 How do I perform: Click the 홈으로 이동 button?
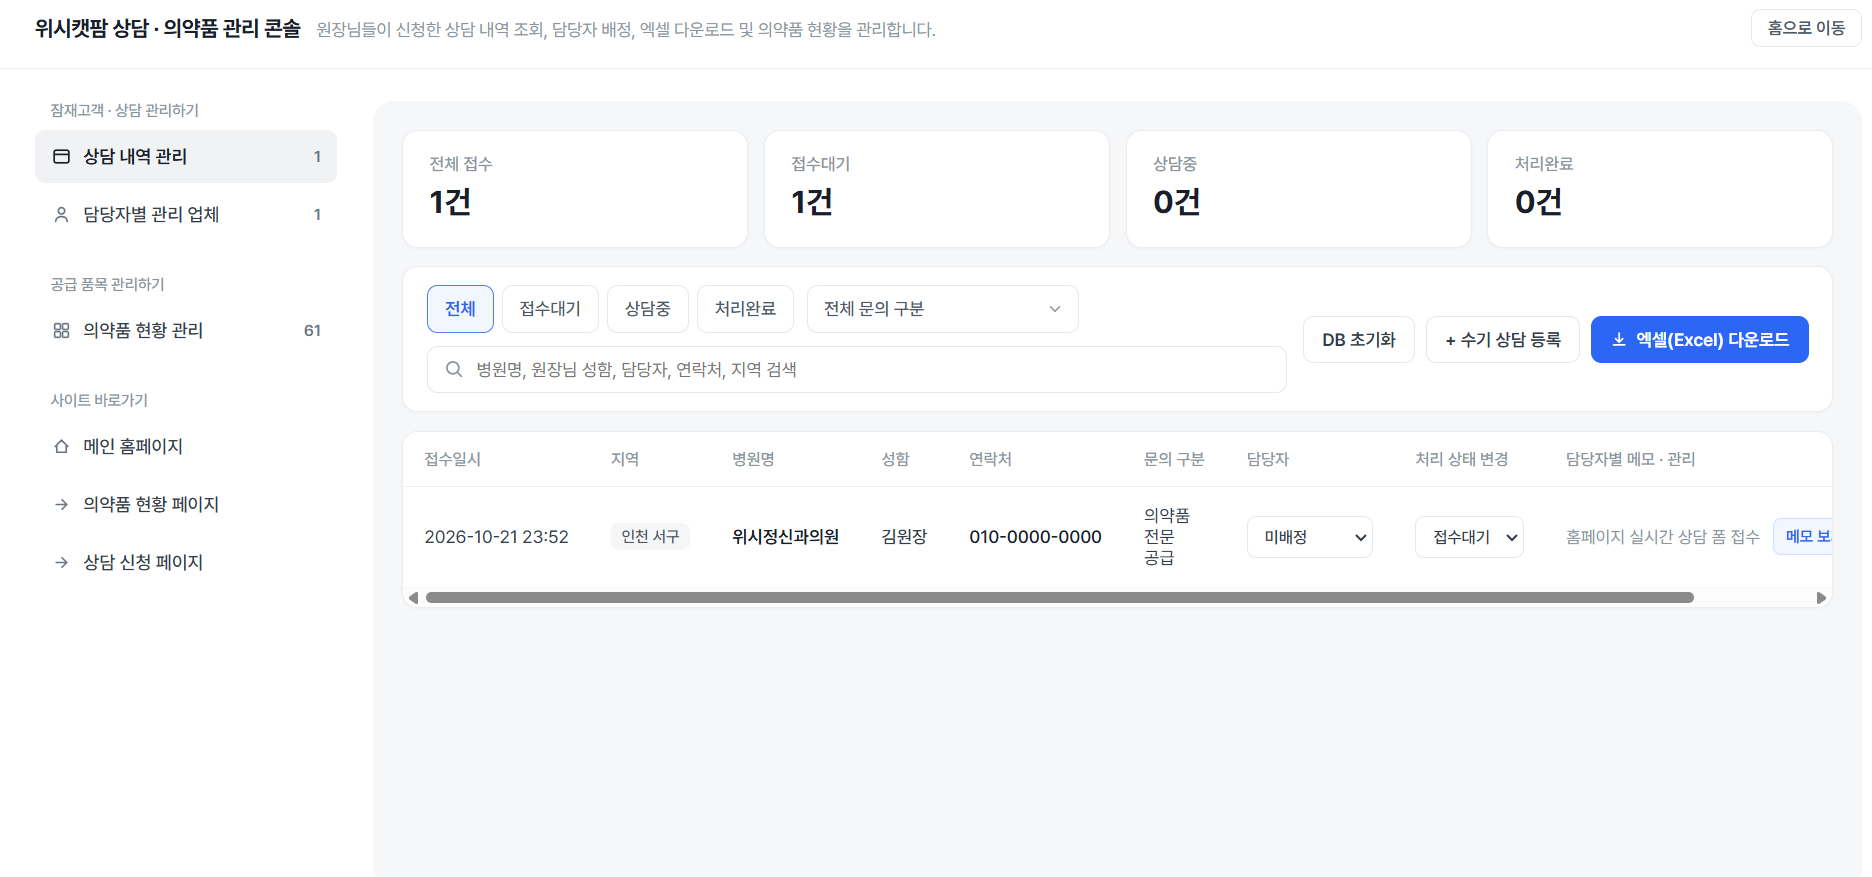(x=1805, y=28)
